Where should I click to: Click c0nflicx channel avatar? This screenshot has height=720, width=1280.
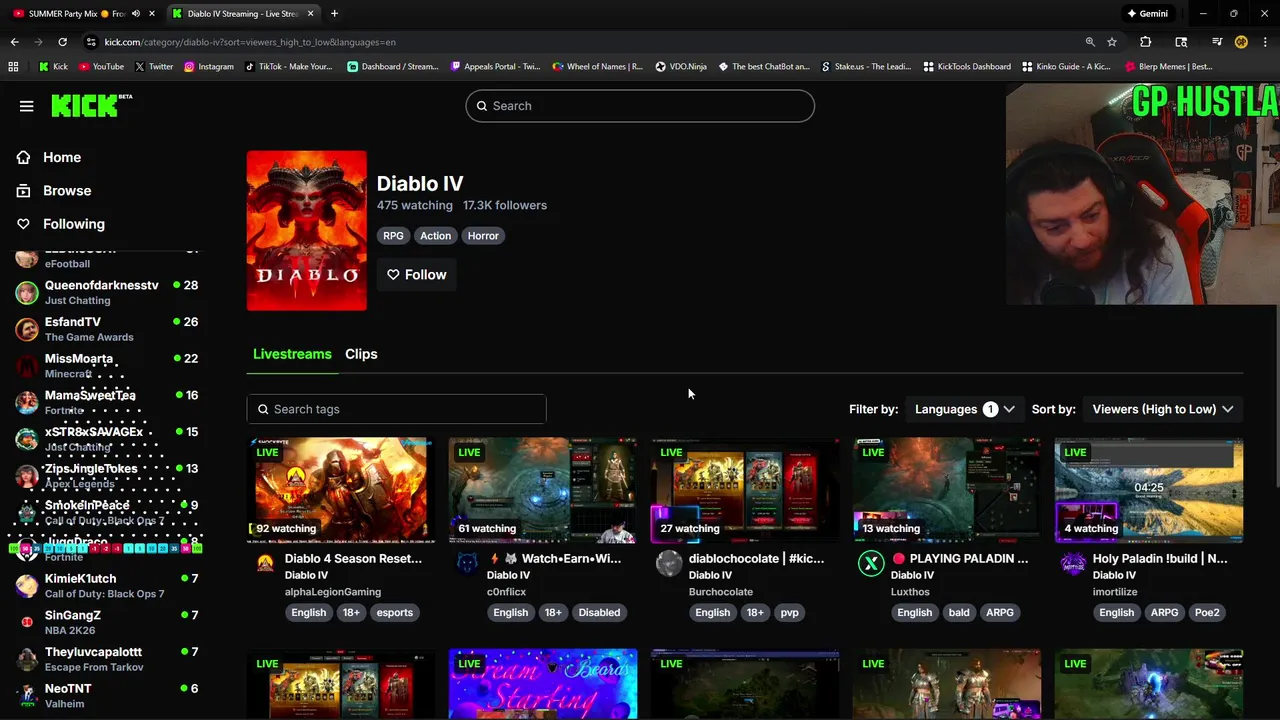click(x=467, y=564)
